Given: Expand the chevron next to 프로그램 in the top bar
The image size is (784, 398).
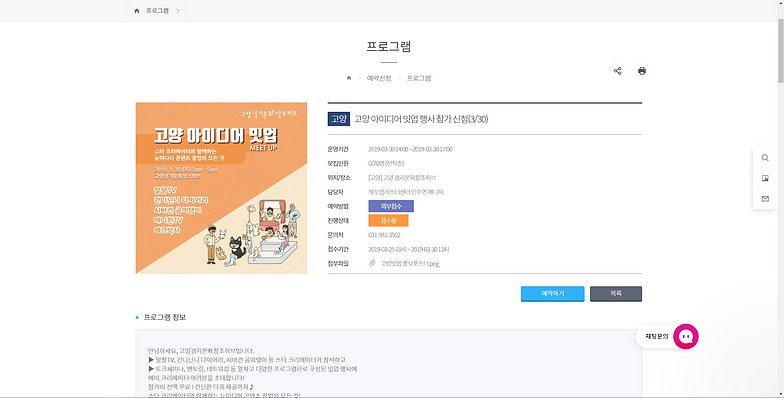Looking at the screenshot, I should [178, 10].
